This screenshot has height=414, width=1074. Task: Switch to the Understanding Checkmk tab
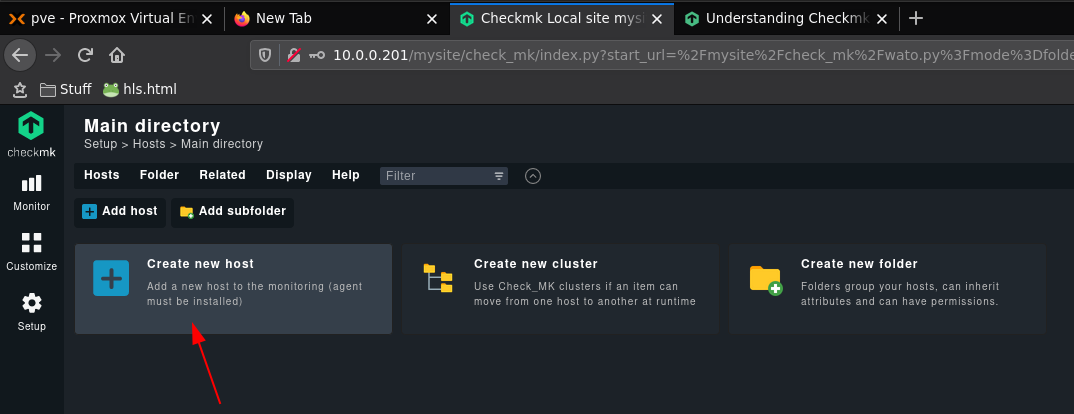click(x=787, y=19)
